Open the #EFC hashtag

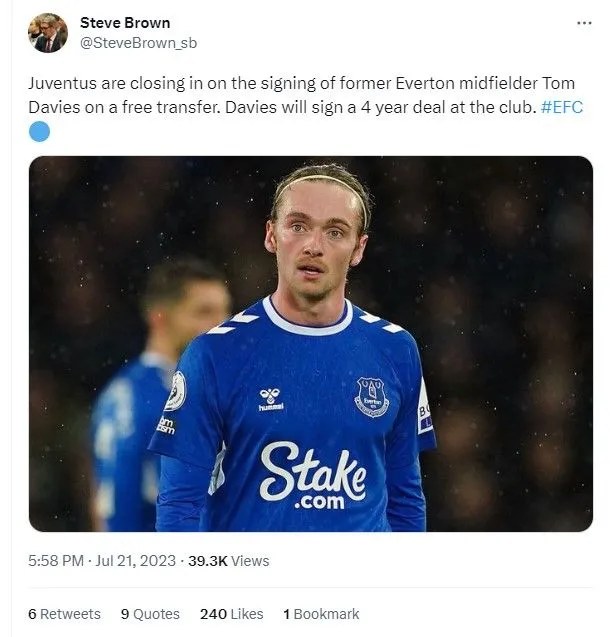[x=562, y=107]
